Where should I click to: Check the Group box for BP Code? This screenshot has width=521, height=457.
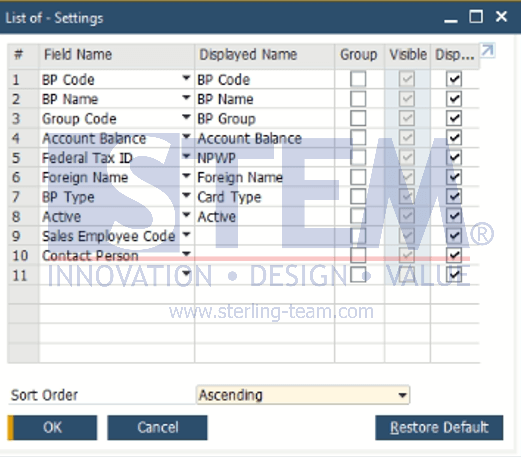tap(358, 79)
